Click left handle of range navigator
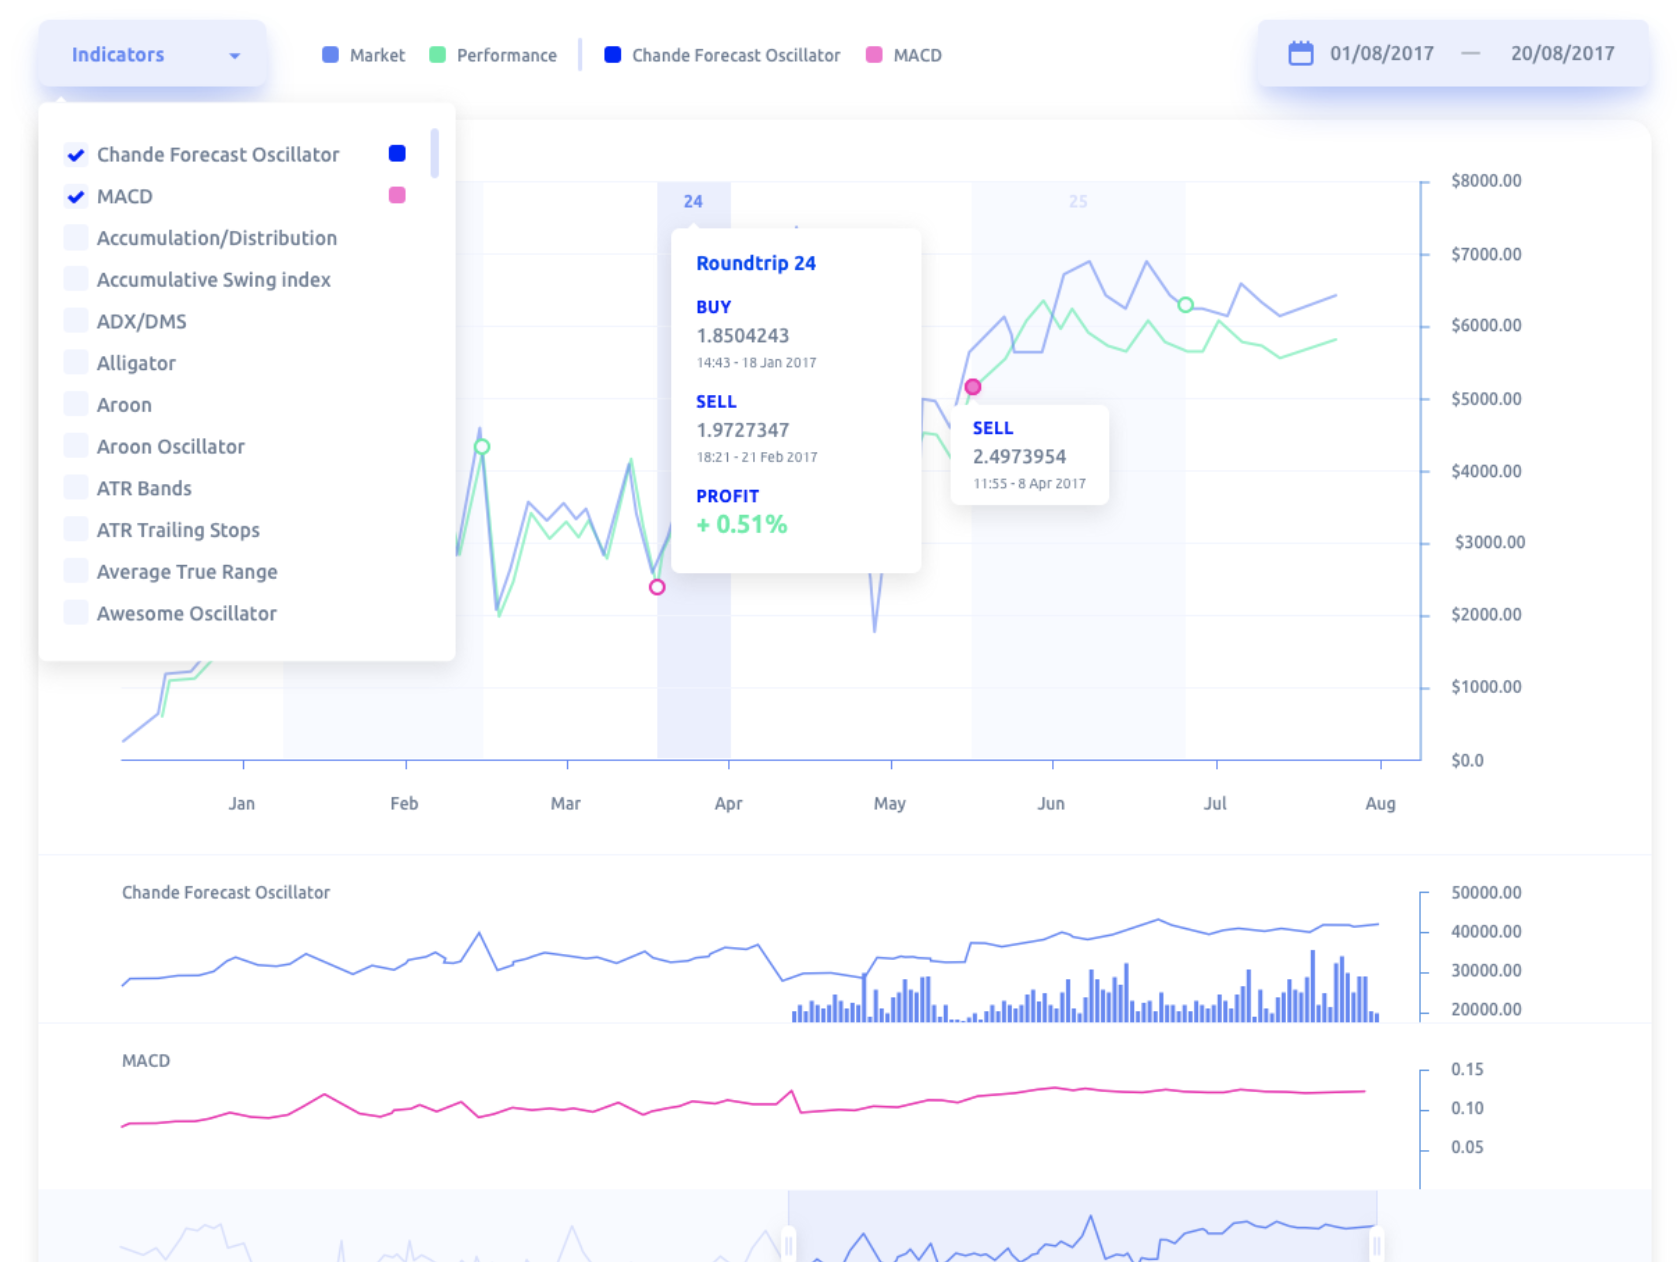1680x1262 pixels. click(x=789, y=1245)
